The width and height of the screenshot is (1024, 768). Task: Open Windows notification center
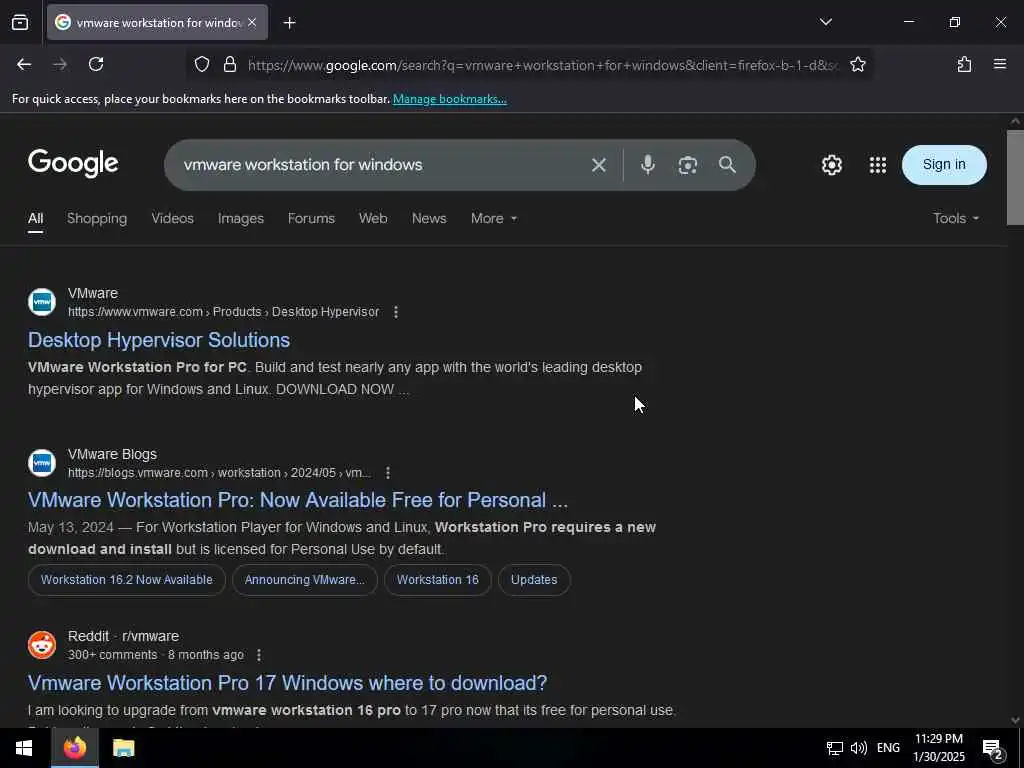[x=991, y=748]
